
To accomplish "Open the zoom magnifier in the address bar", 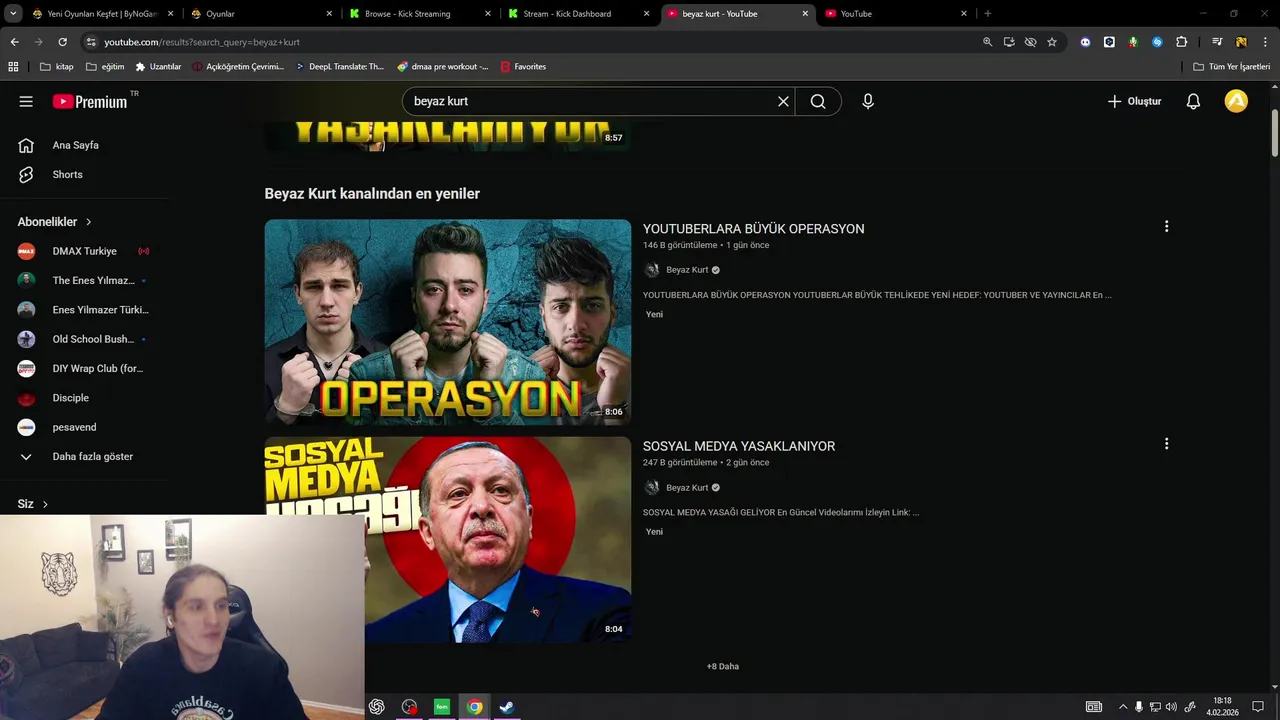I will pyautogui.click(x=987, y=42).
